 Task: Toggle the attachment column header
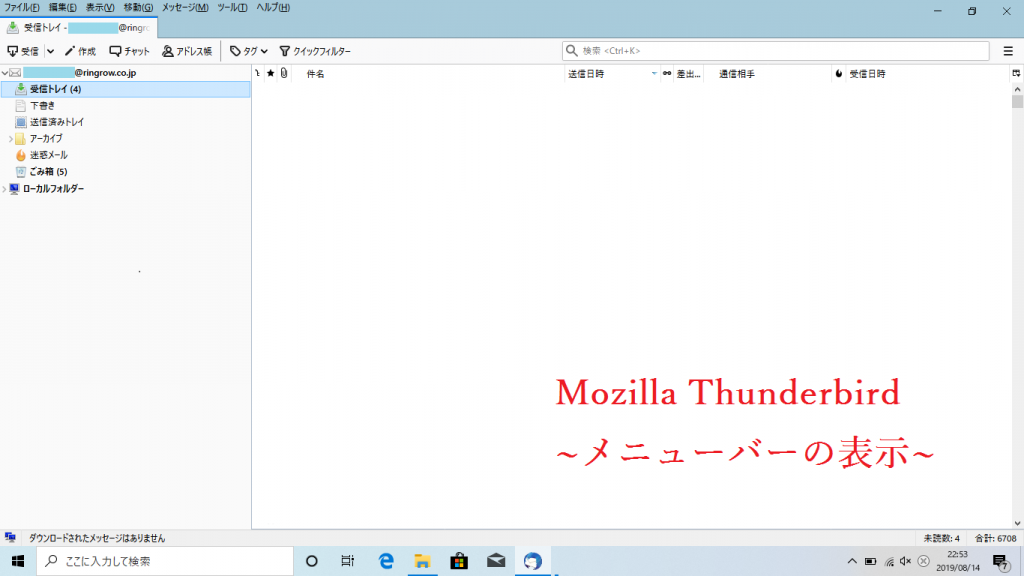pyautogui.click(x=283, y=73)
